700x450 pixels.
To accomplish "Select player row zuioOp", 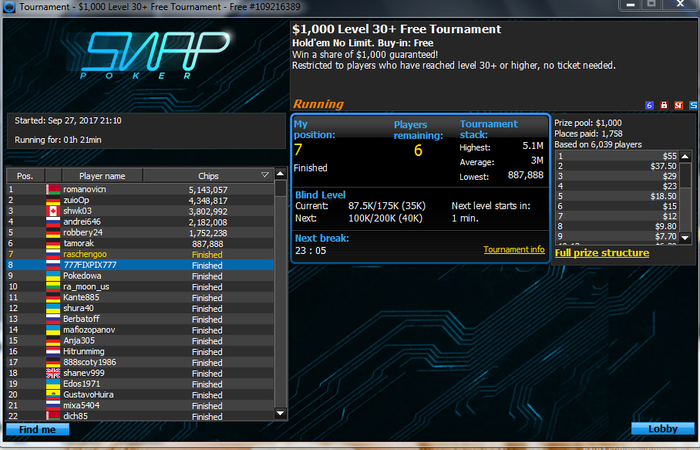I will (140, 200).
